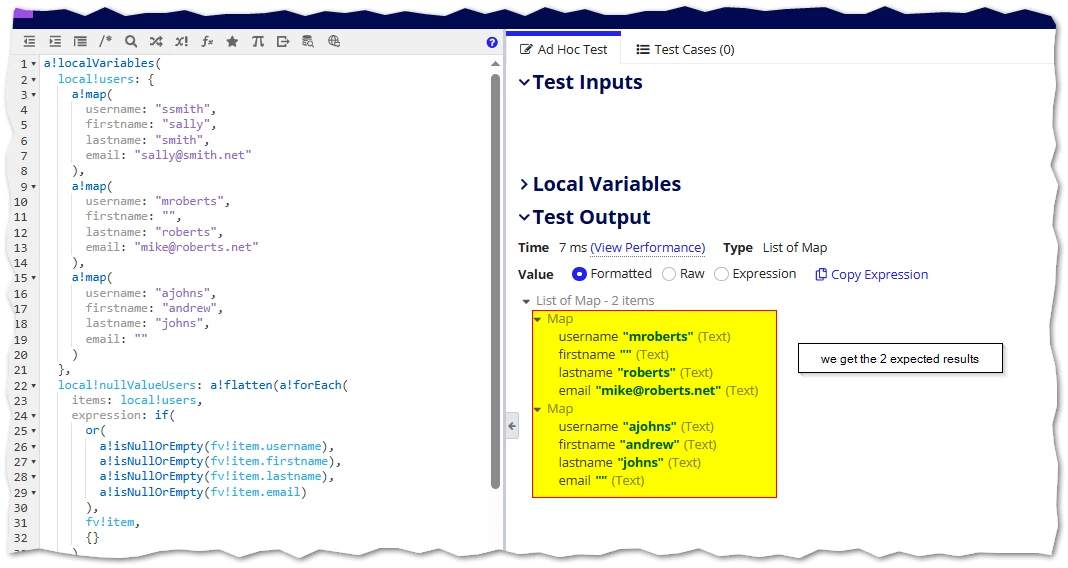
Task: Click the pencil icon on Ad Hoc Test
Action: (526, 49)
